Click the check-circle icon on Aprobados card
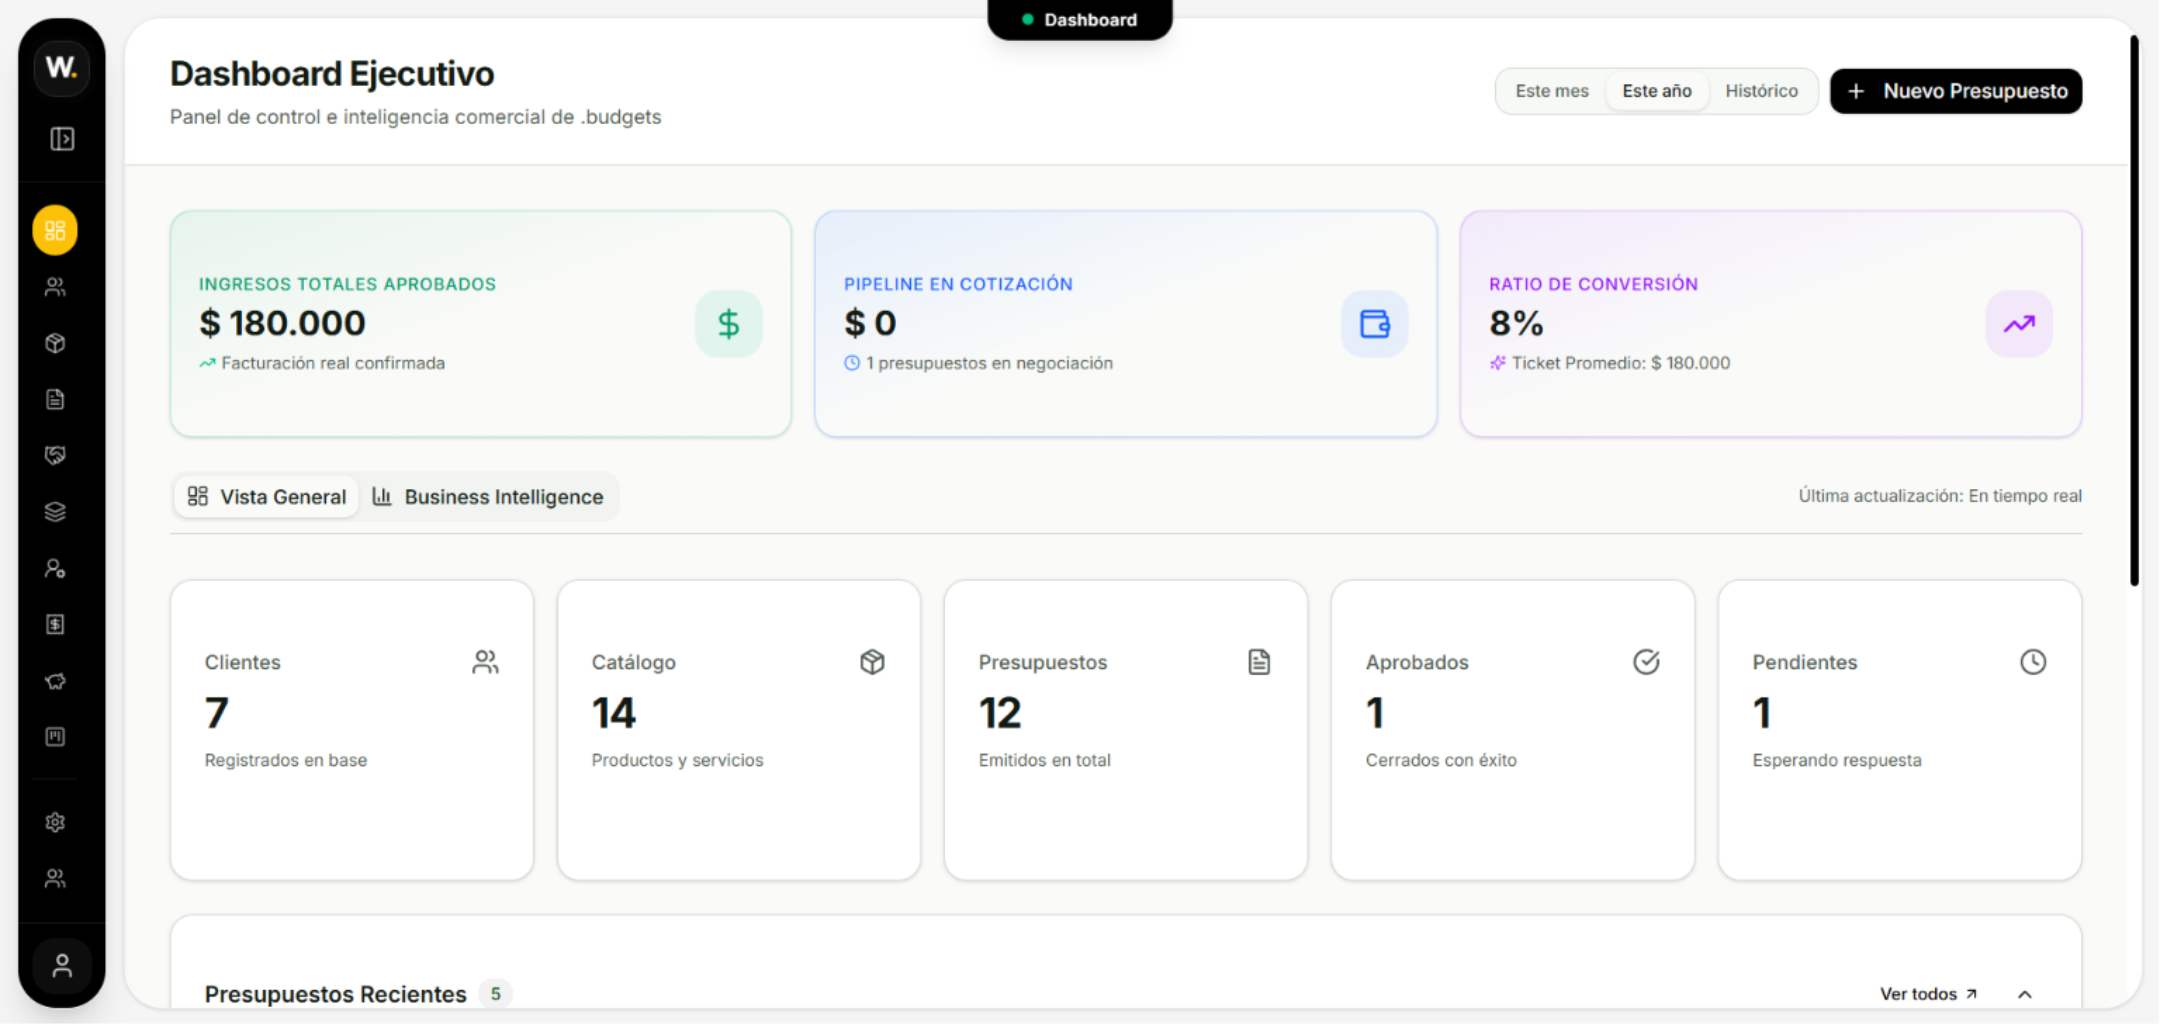The height and width of the screenshot is (1025, 2160). tap(1646, 662)
